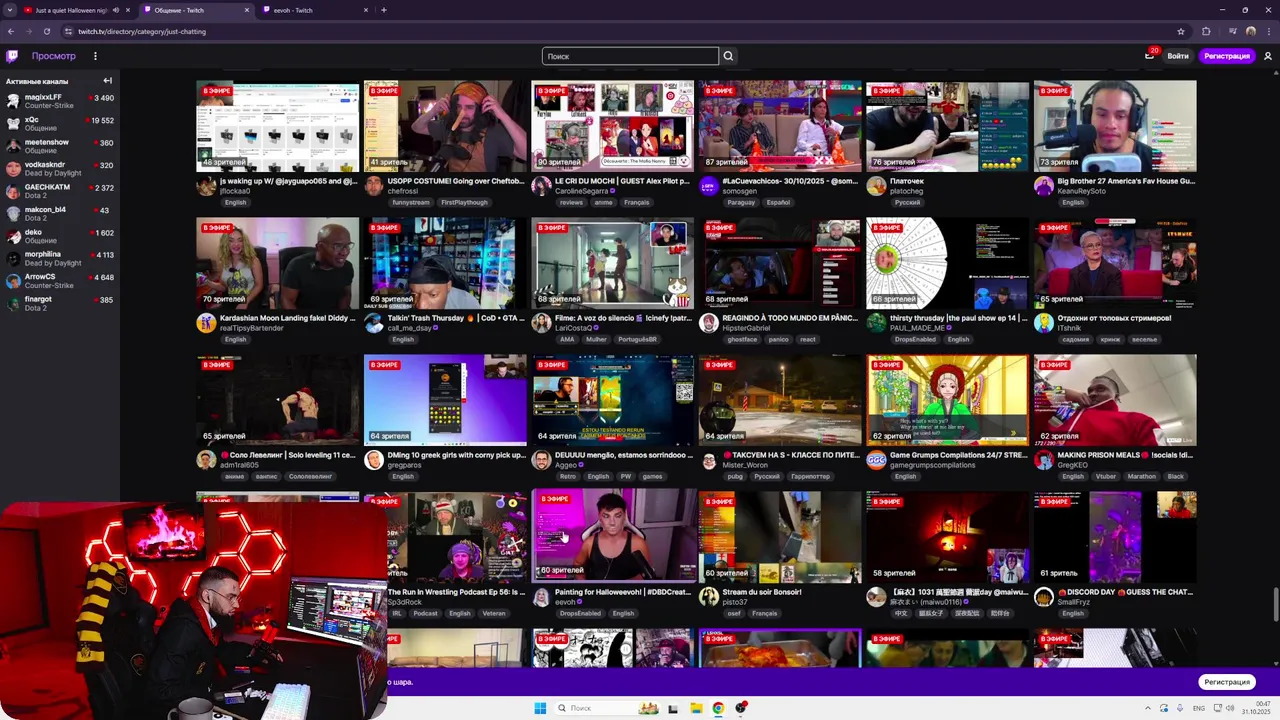The height and width of the screenshot is (720, 1280).
Task: Open meetenshow channel in sidebar
Action: (60, 146)
